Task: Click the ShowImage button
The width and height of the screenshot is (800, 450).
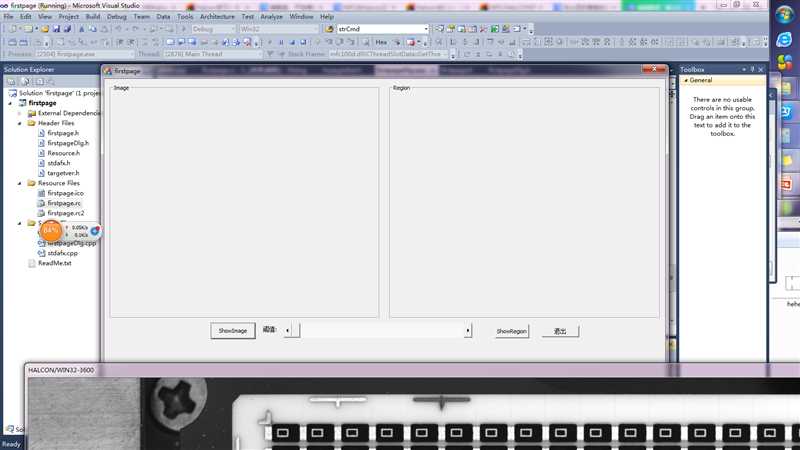Action: [x=233, y=331]
